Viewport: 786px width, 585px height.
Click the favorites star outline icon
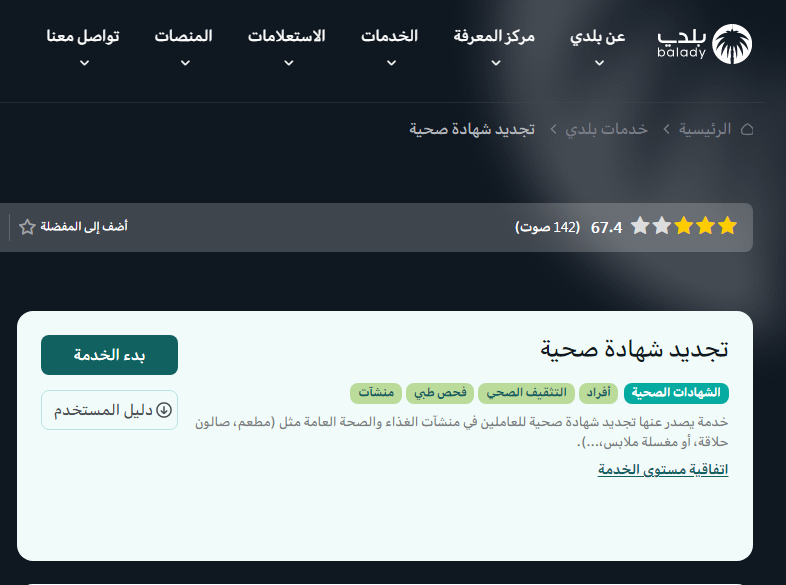[27, 227]
